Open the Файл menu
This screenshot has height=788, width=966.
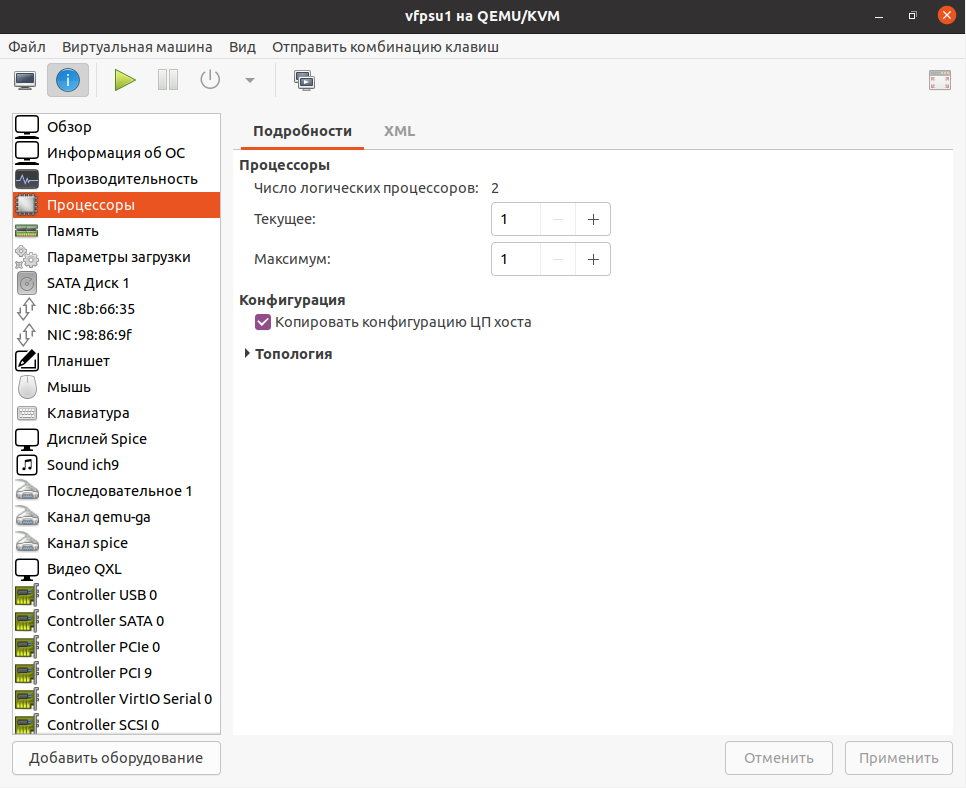27,47
